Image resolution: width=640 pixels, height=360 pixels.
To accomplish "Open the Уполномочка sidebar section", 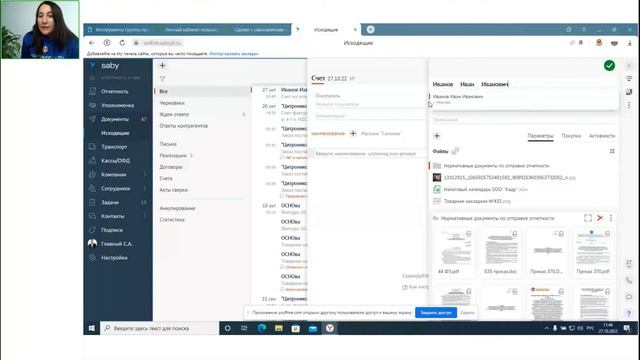I will point(118,105).
